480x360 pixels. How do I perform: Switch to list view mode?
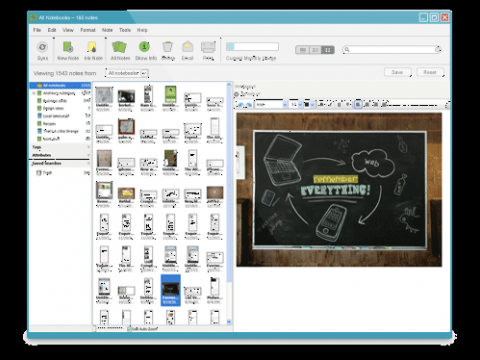click(303, 50)
